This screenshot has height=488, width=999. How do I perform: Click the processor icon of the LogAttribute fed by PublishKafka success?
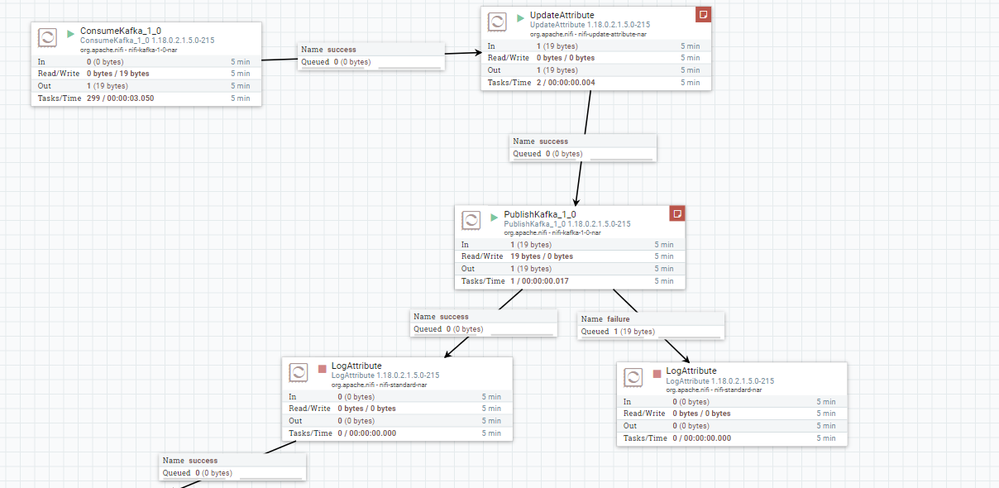point(298,372)
